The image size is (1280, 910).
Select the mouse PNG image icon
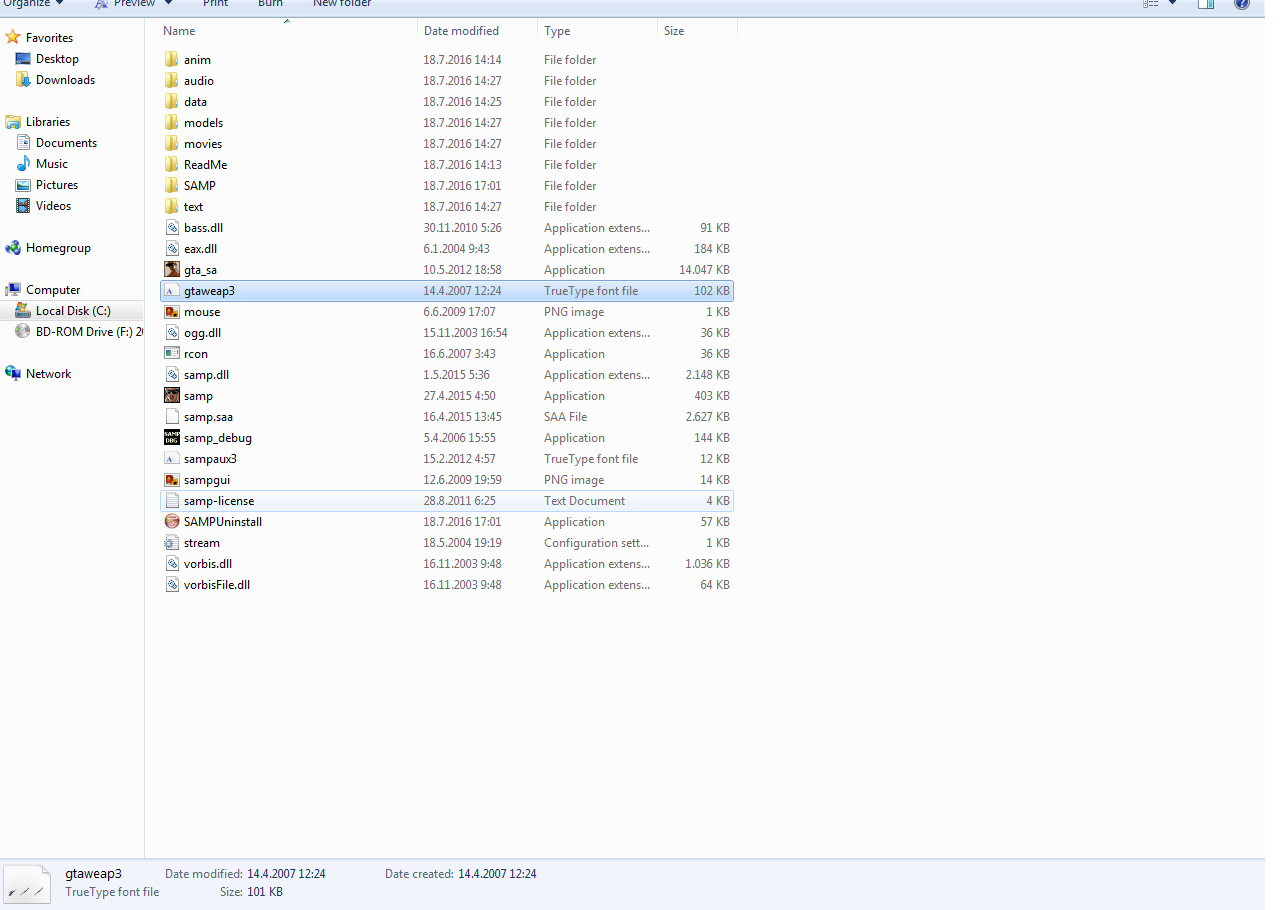171,312
